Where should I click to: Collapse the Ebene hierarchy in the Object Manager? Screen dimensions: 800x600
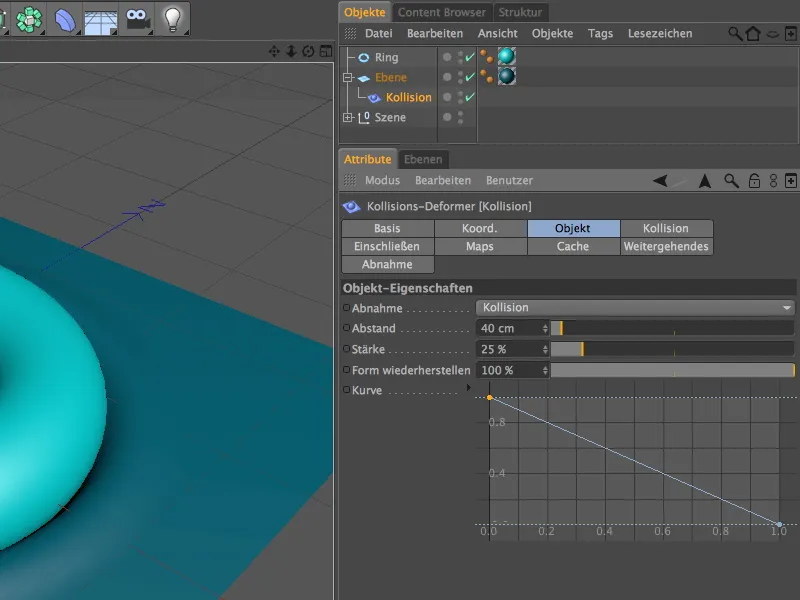348,77
